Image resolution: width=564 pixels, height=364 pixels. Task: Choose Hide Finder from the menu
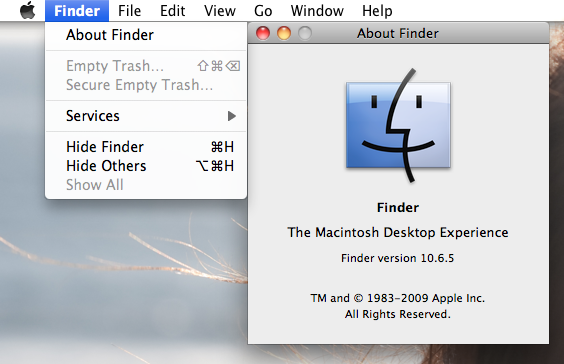(x=146, y=147)
